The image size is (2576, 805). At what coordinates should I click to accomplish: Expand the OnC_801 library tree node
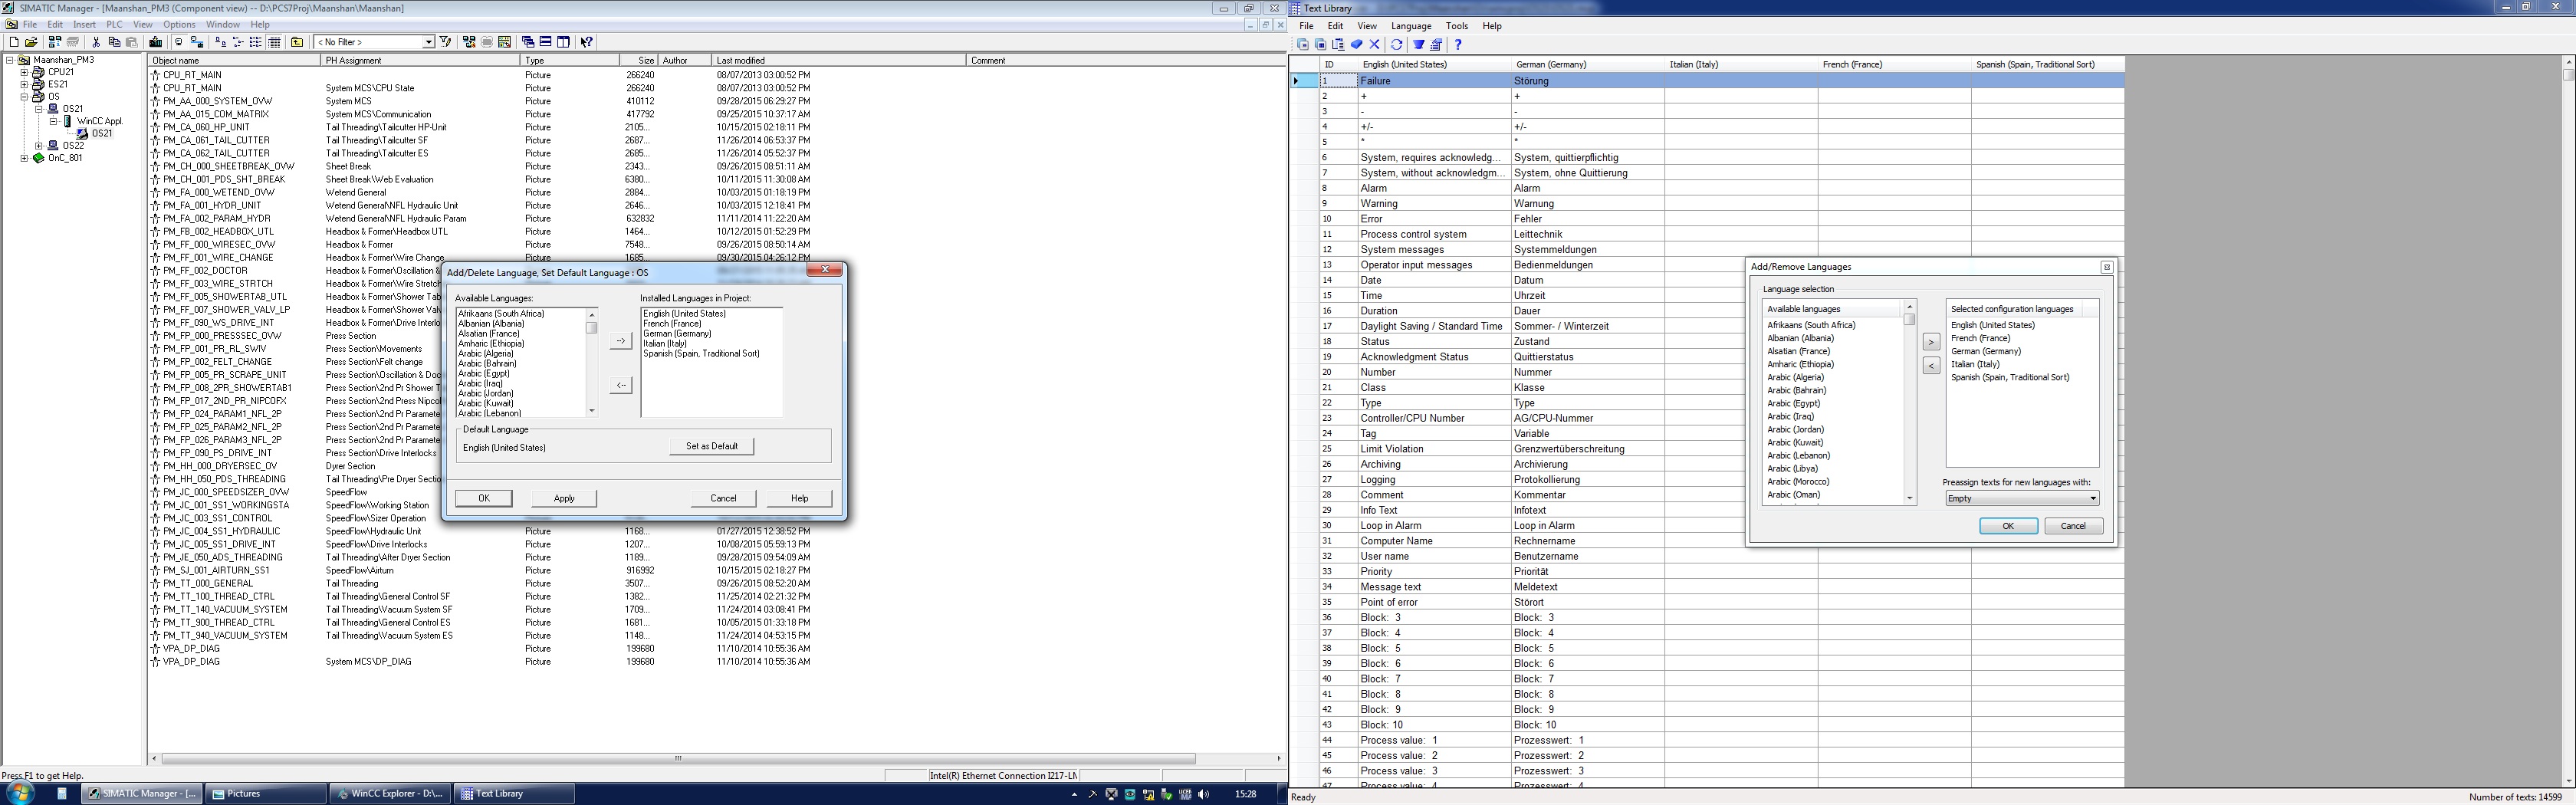pyautogui.click(x=24, y=158)
